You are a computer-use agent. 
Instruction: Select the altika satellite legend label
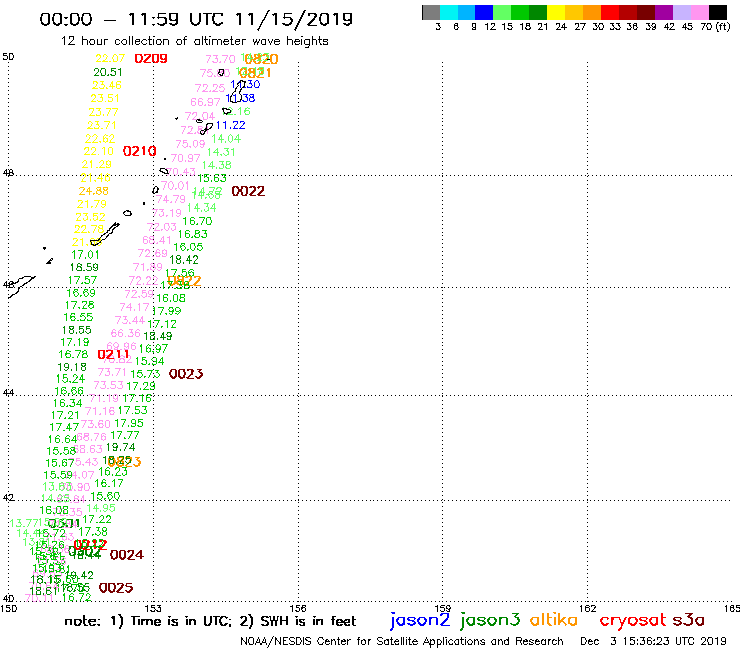coord(553,620)
